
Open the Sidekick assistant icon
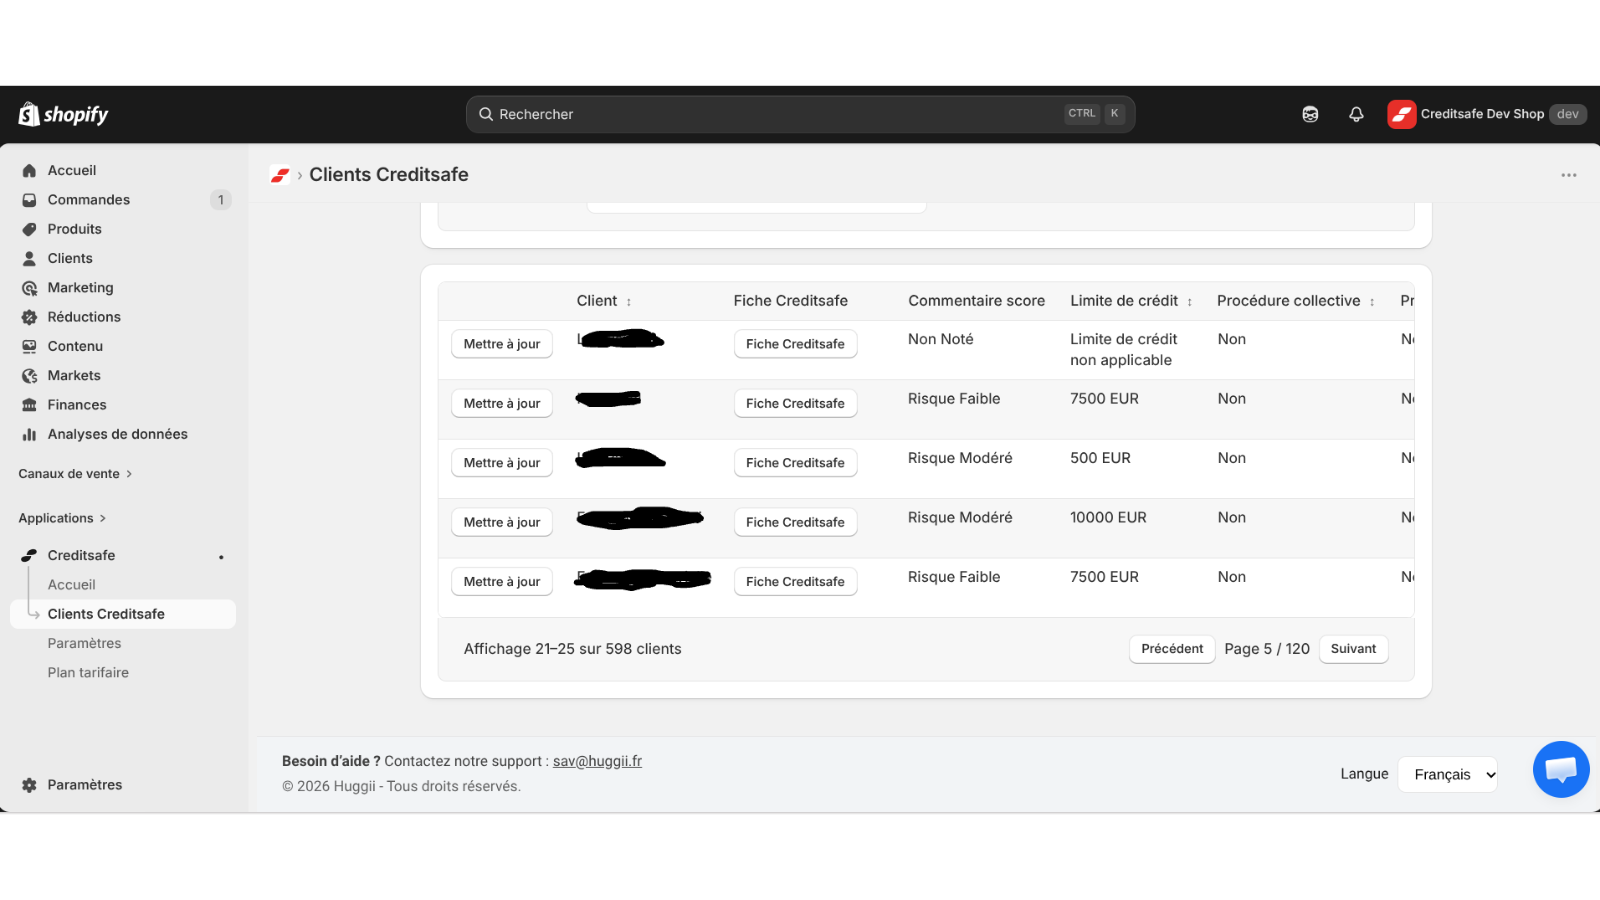[x=1310, y=114]
